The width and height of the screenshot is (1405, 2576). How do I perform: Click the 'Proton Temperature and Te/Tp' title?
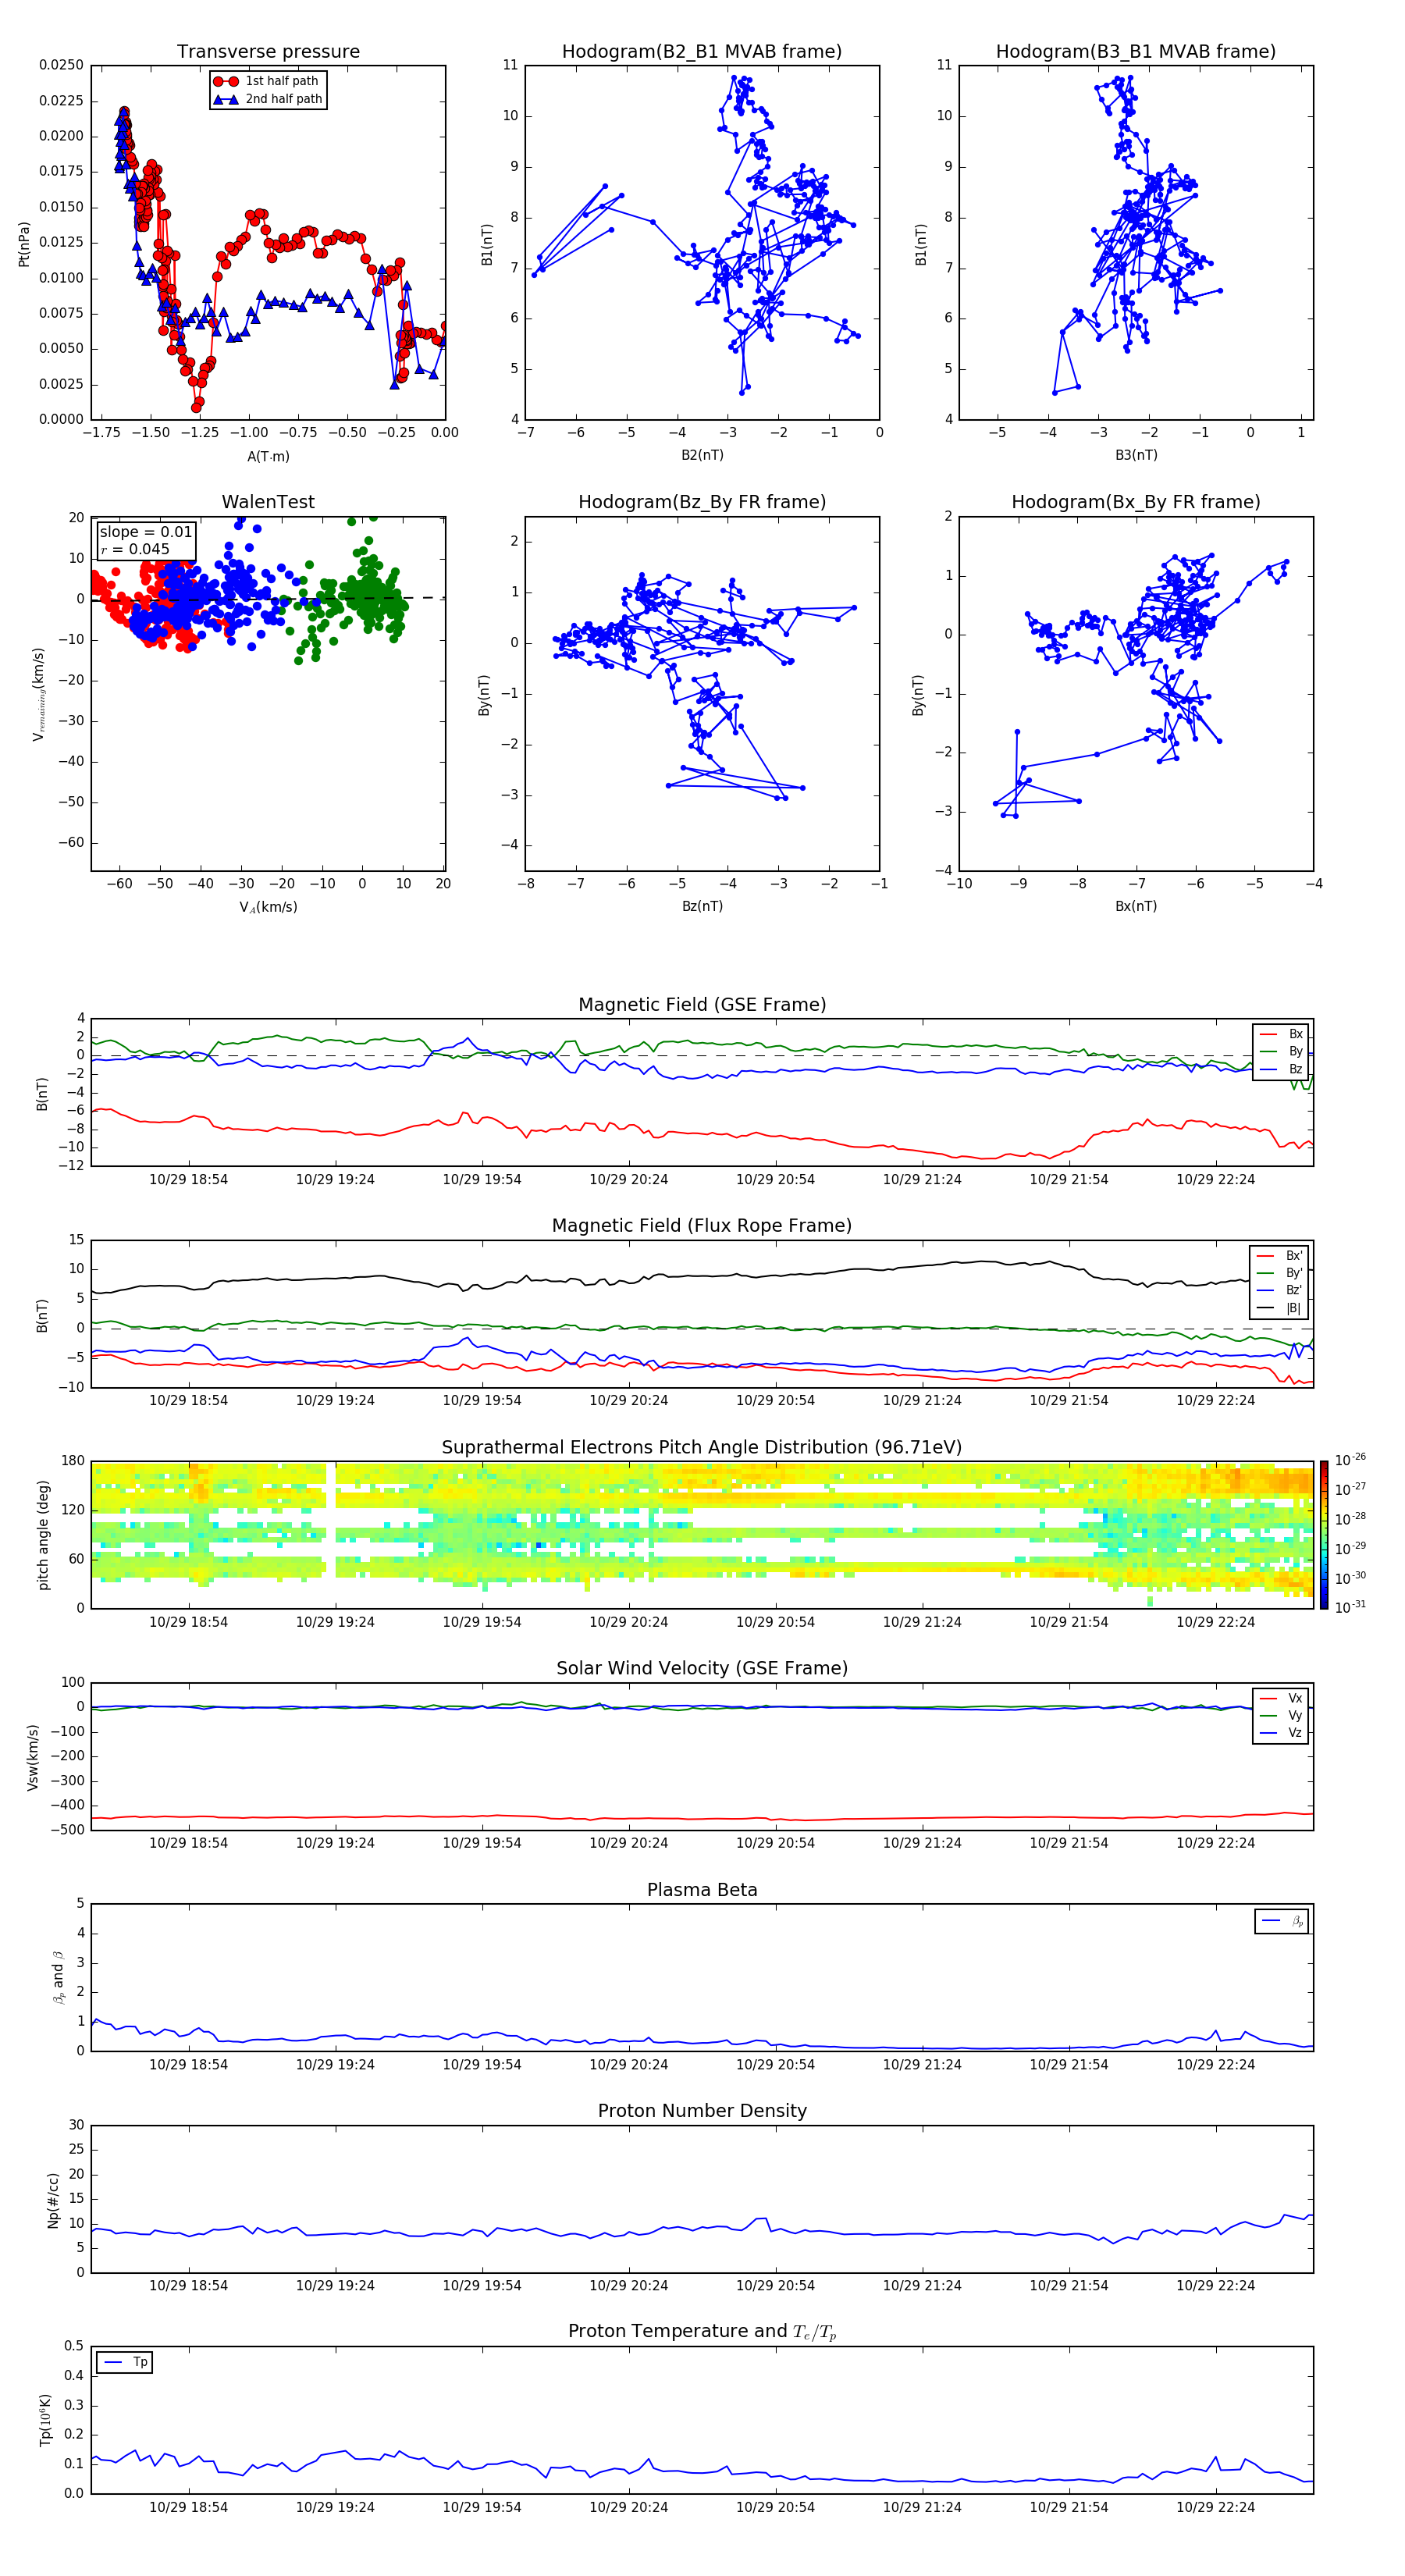tap(702, 2332)
